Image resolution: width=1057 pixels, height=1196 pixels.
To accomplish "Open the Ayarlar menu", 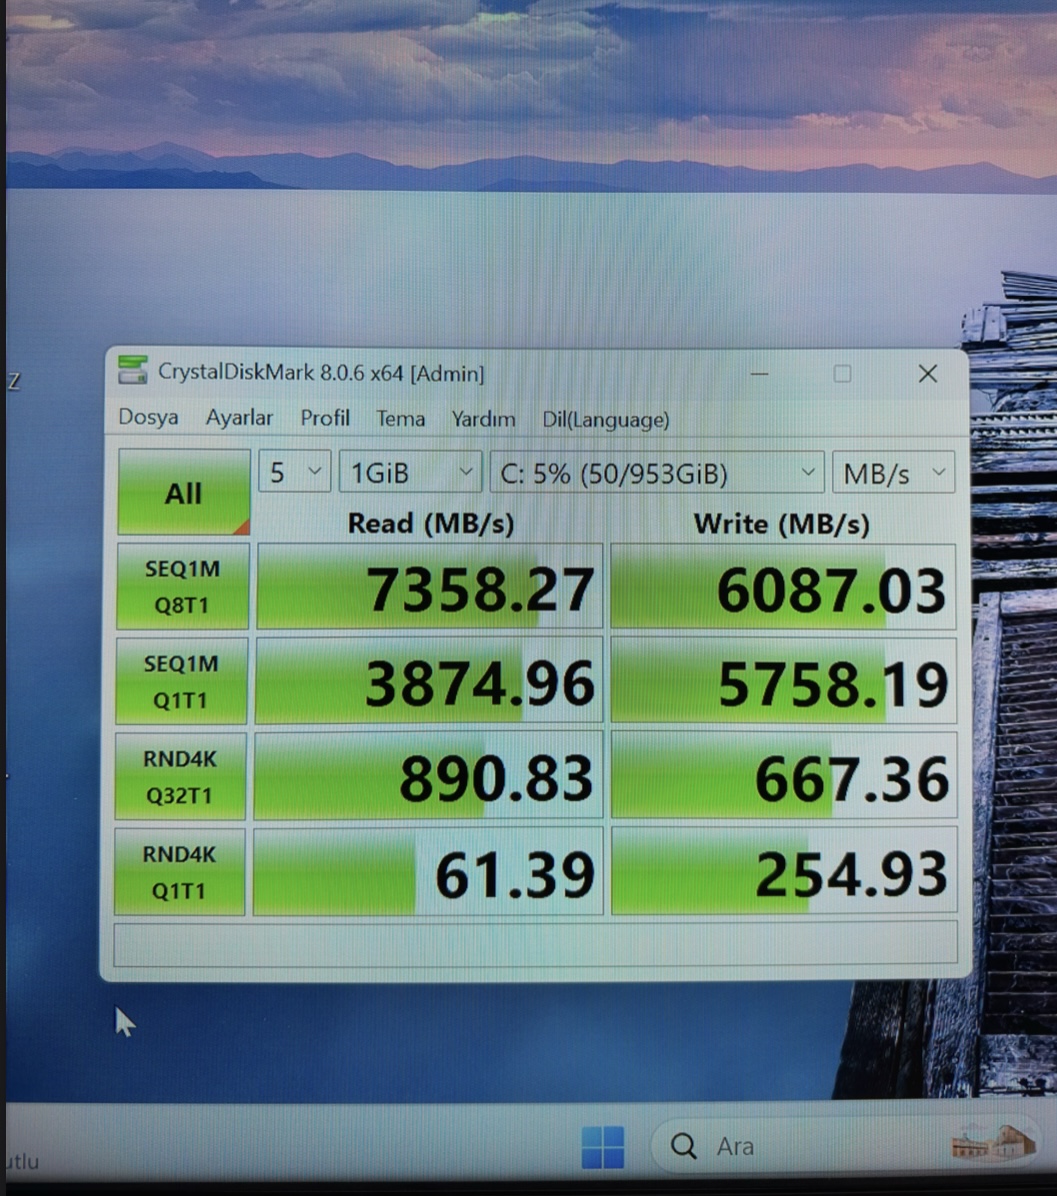I will click(239, 418).
